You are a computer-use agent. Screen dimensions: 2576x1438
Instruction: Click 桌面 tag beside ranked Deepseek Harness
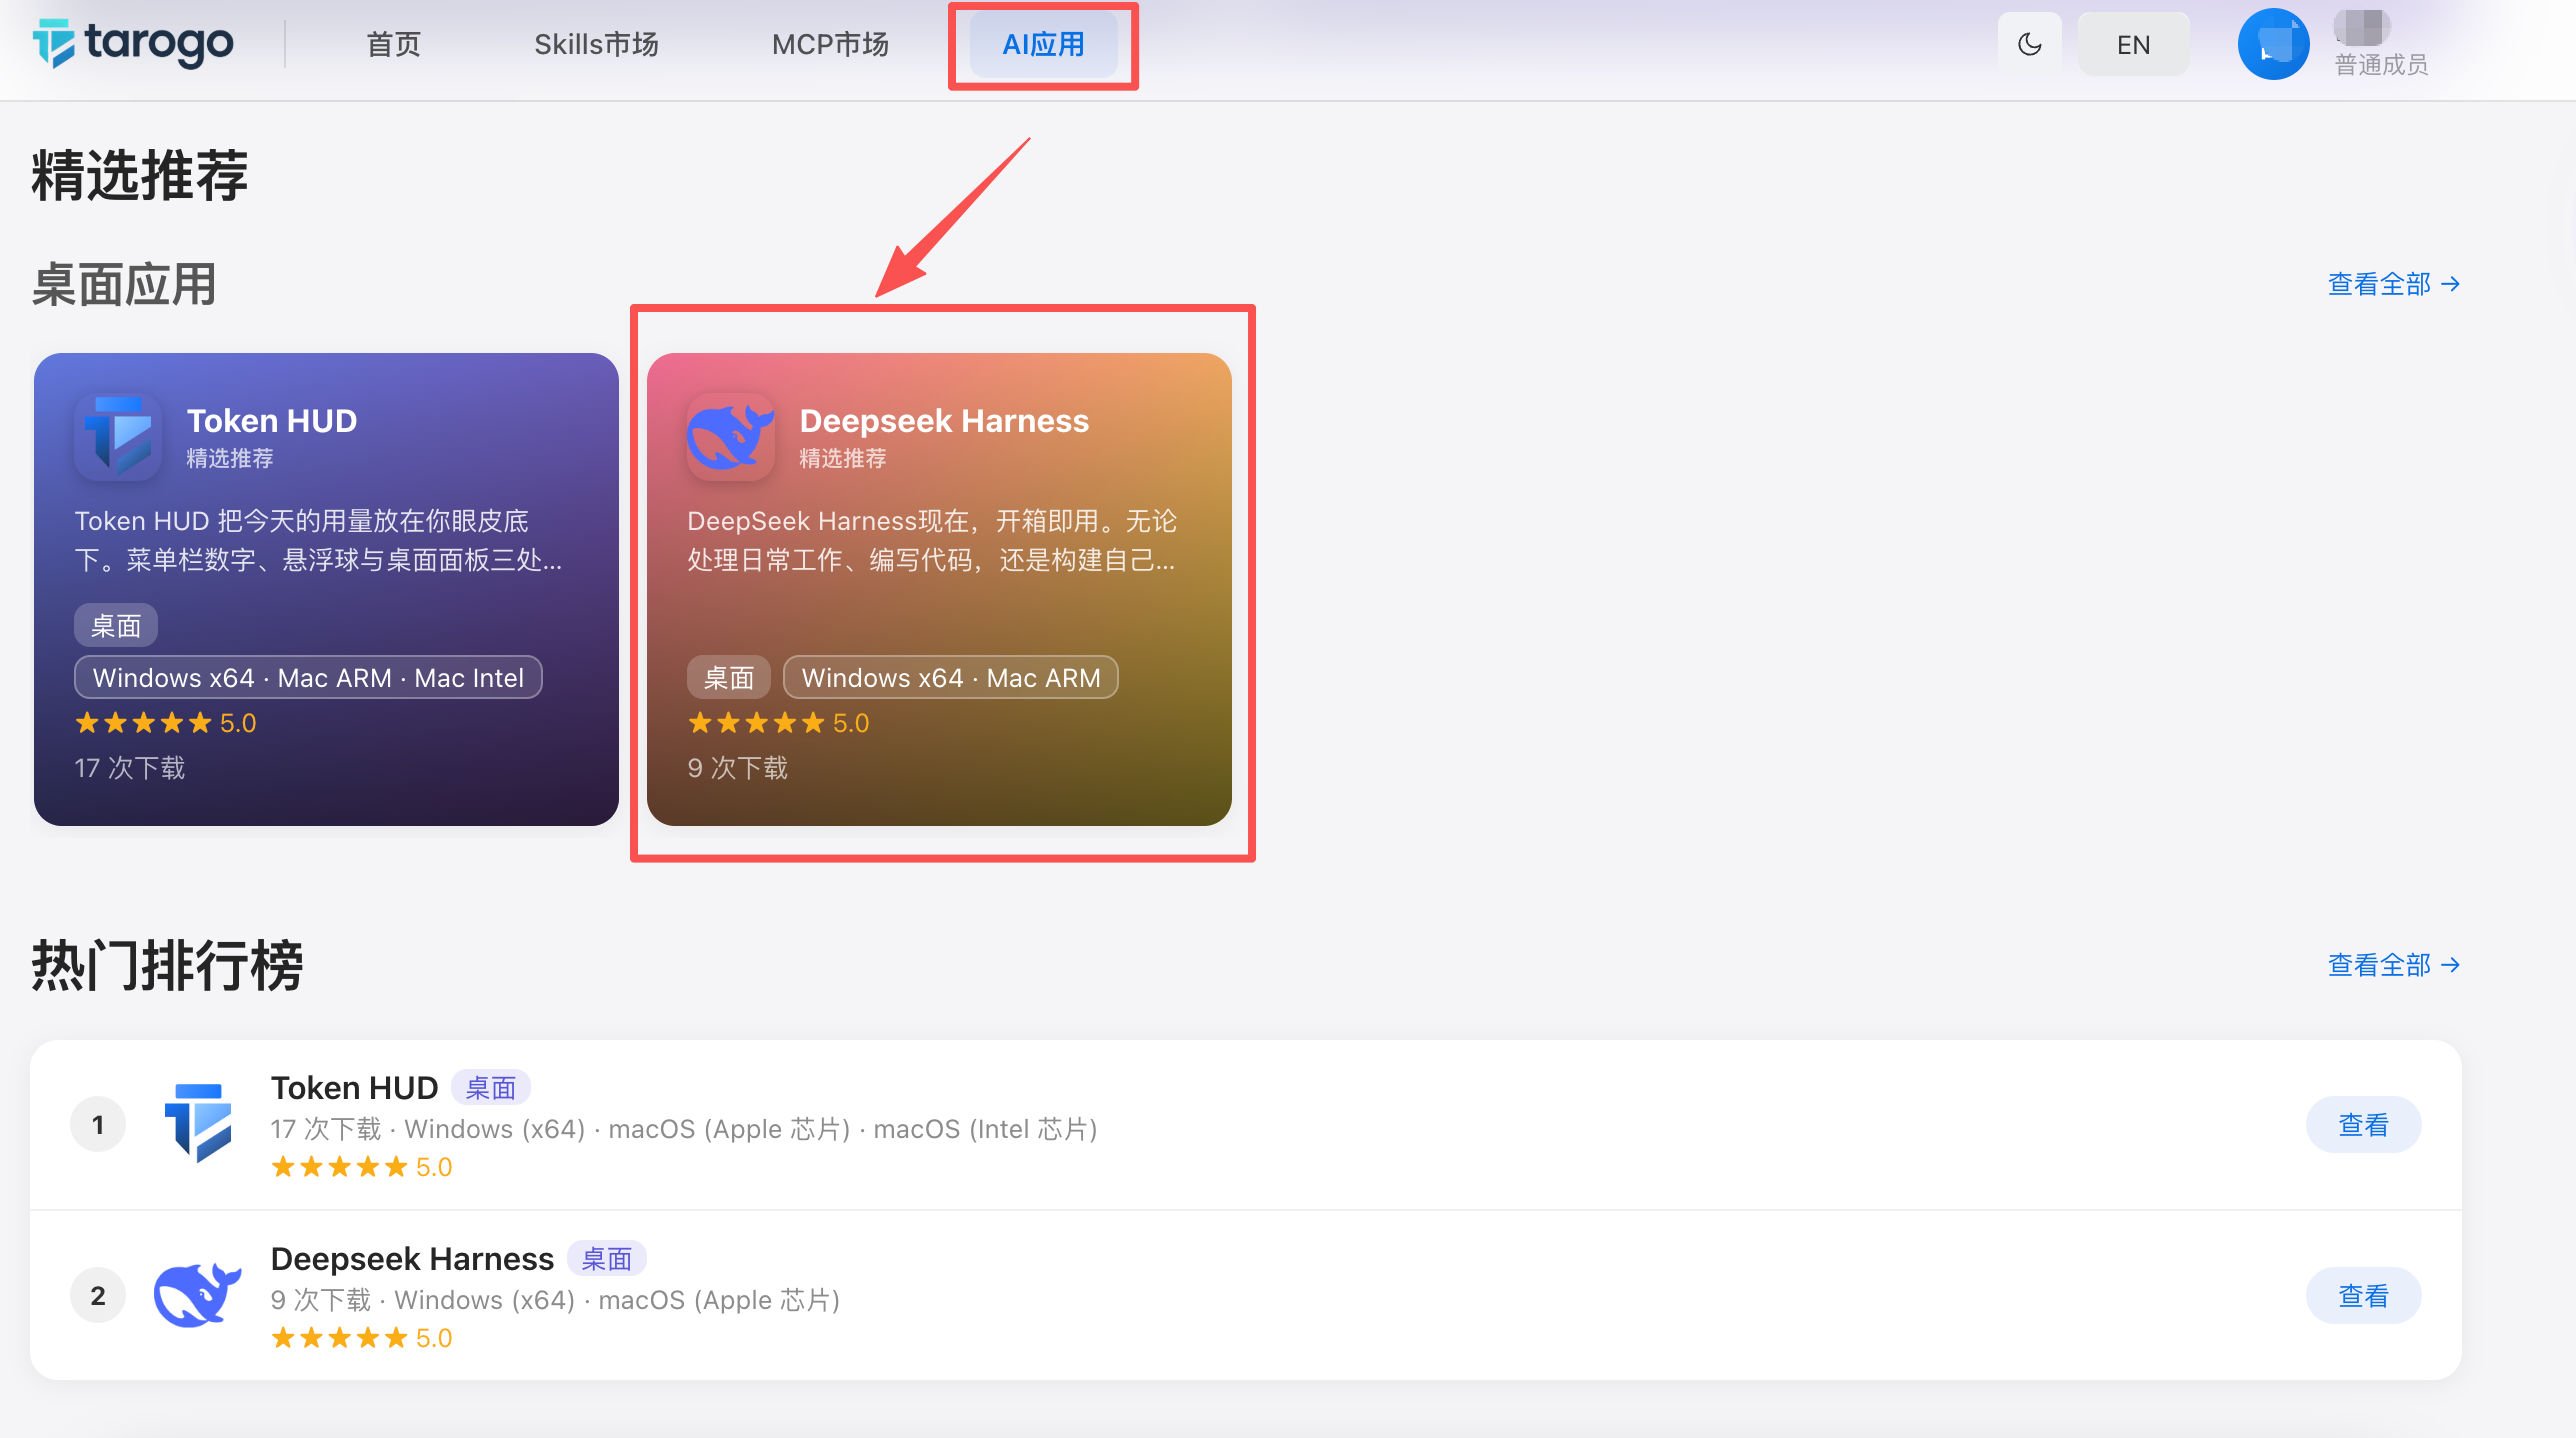coord(607,1259)
